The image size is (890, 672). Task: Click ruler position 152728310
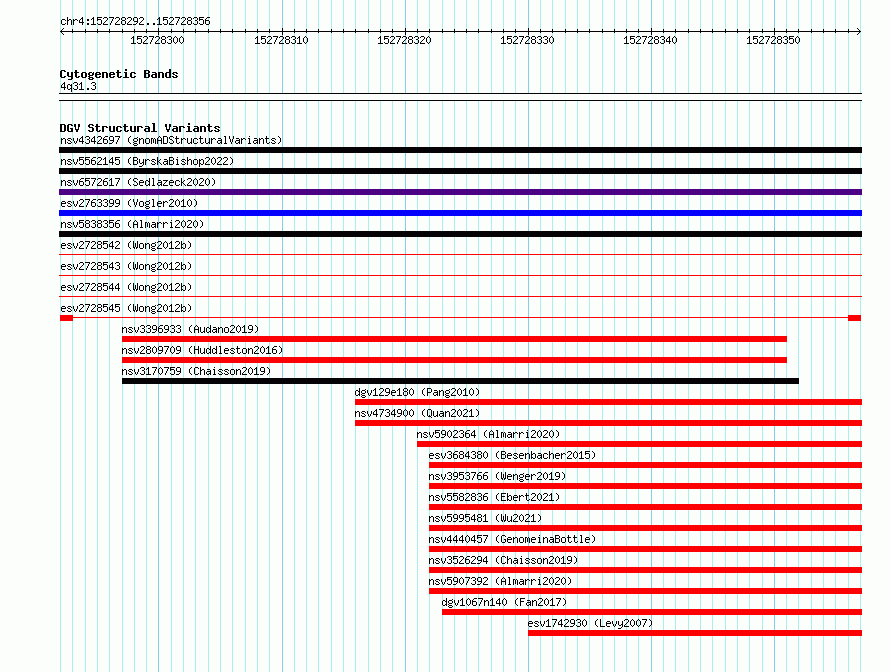pos(281,40)
